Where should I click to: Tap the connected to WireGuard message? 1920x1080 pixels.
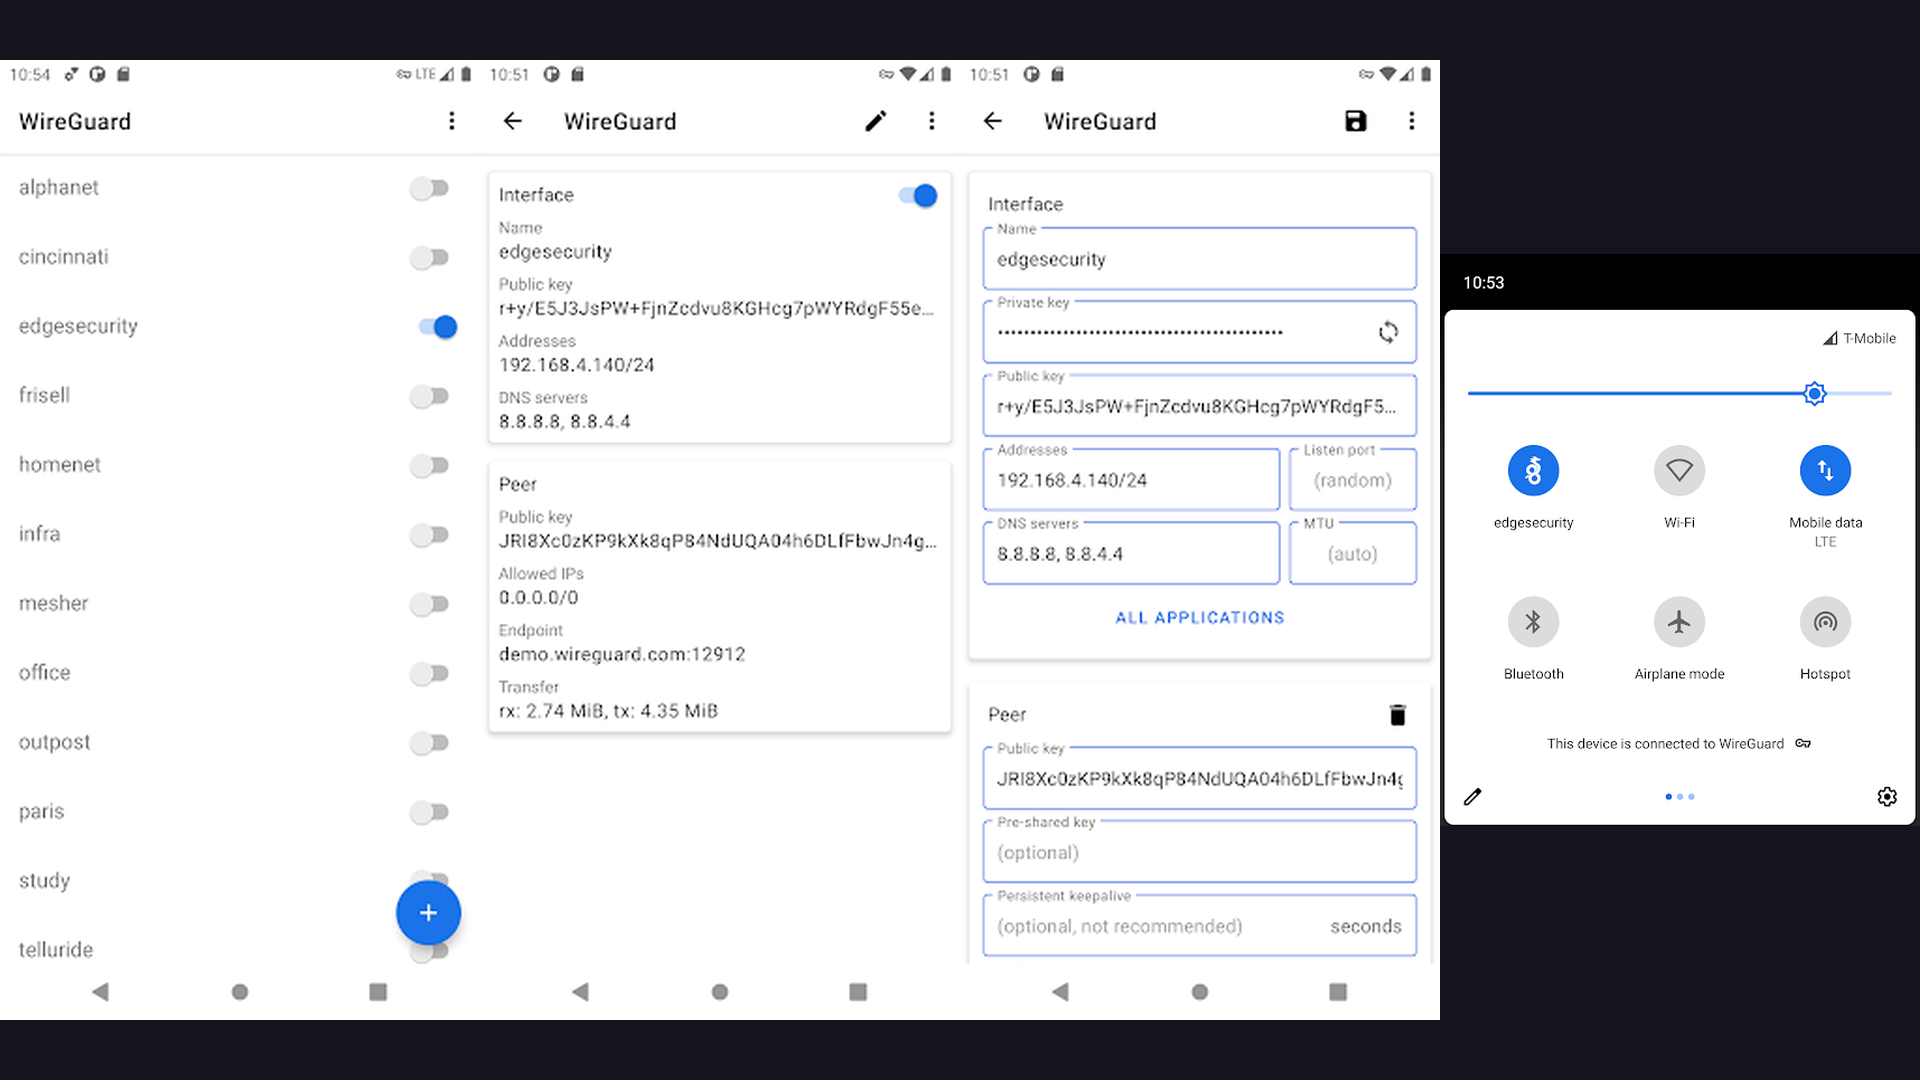(x=1665, y=744)
